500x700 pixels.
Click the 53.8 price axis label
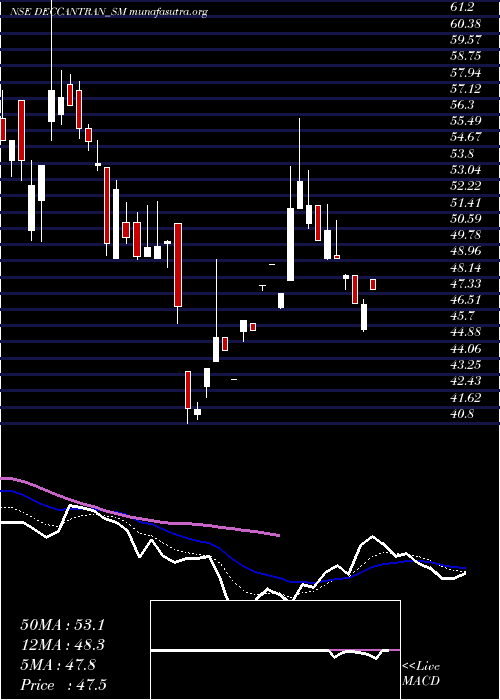coord(463,154)
